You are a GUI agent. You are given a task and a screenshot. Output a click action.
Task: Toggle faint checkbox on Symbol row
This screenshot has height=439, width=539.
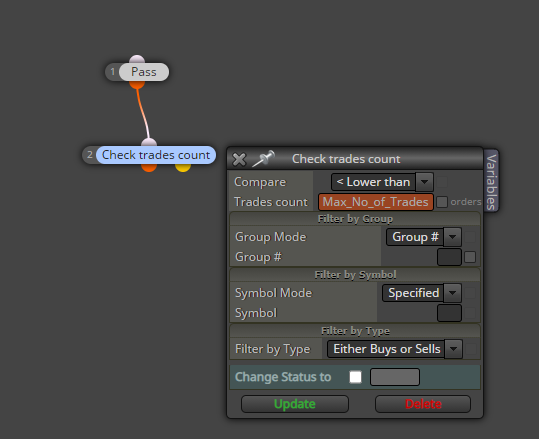[x=470, y=313]
